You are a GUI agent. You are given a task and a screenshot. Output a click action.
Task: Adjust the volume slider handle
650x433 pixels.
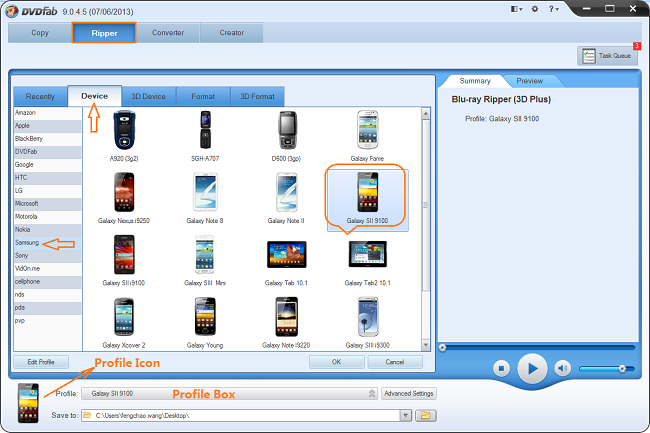coord(622,368)
